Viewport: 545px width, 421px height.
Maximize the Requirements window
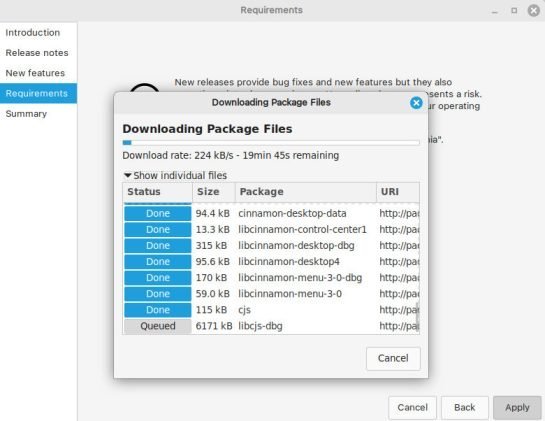[514, 11]
